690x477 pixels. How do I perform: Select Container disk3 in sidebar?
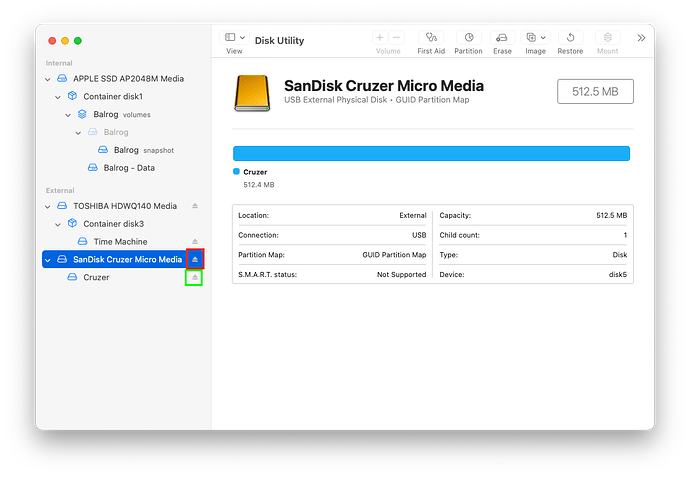click(123, 224)
